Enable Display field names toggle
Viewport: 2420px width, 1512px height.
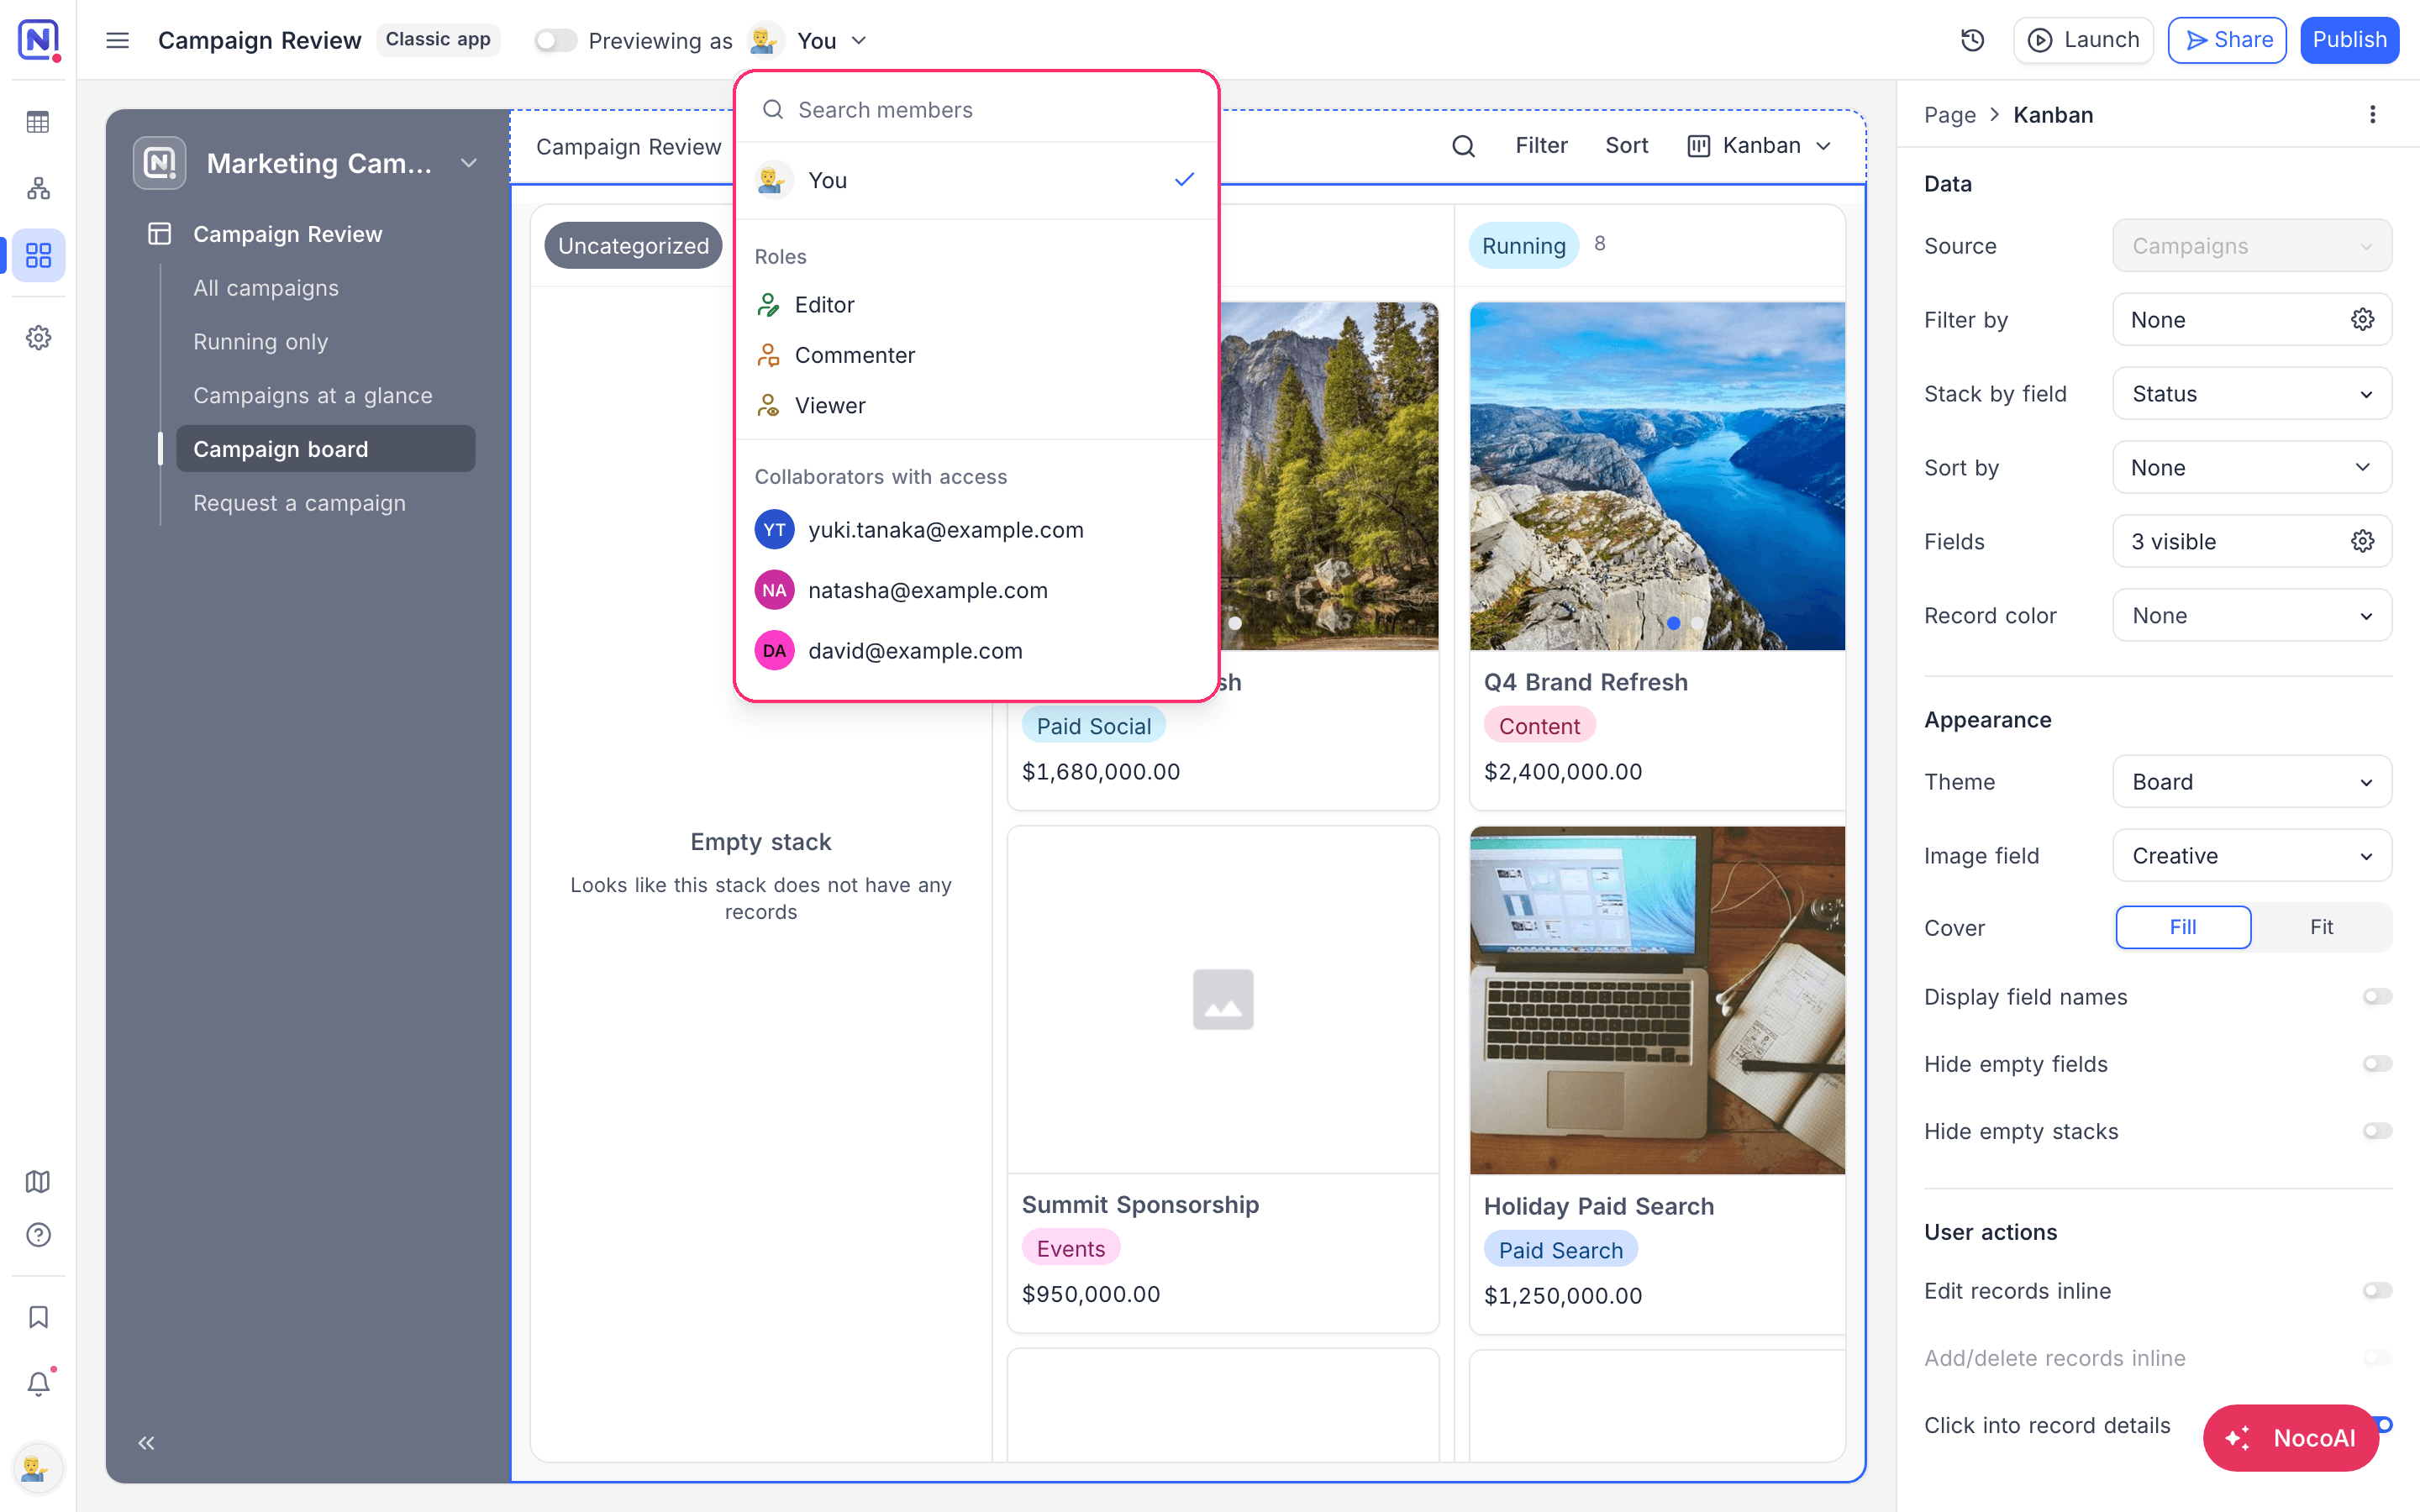click(x=2377, y=996)
